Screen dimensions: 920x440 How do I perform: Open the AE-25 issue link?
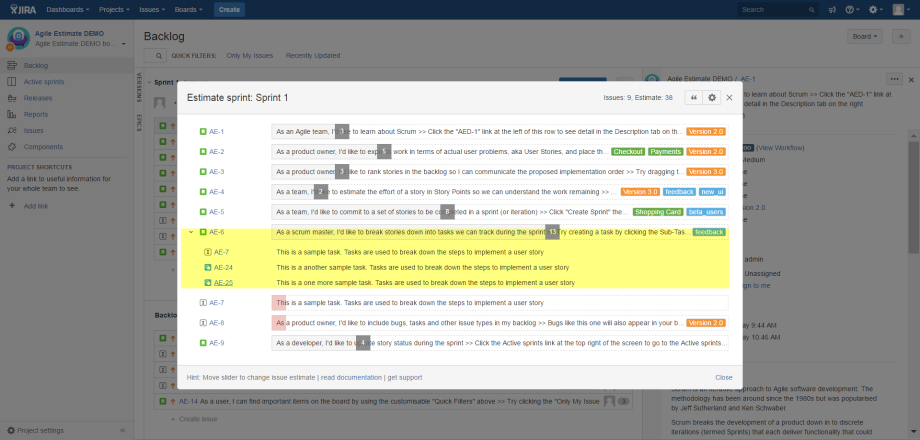[223, 282]
